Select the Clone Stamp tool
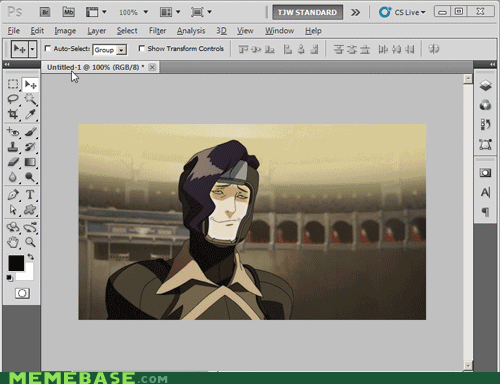500x384 pixels. coord(13,147)
